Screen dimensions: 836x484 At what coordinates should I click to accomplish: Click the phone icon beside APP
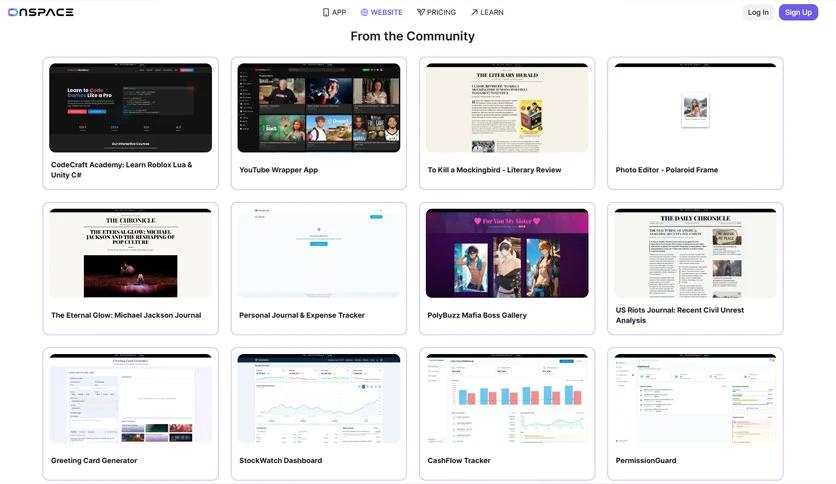(x=326, y=12)
